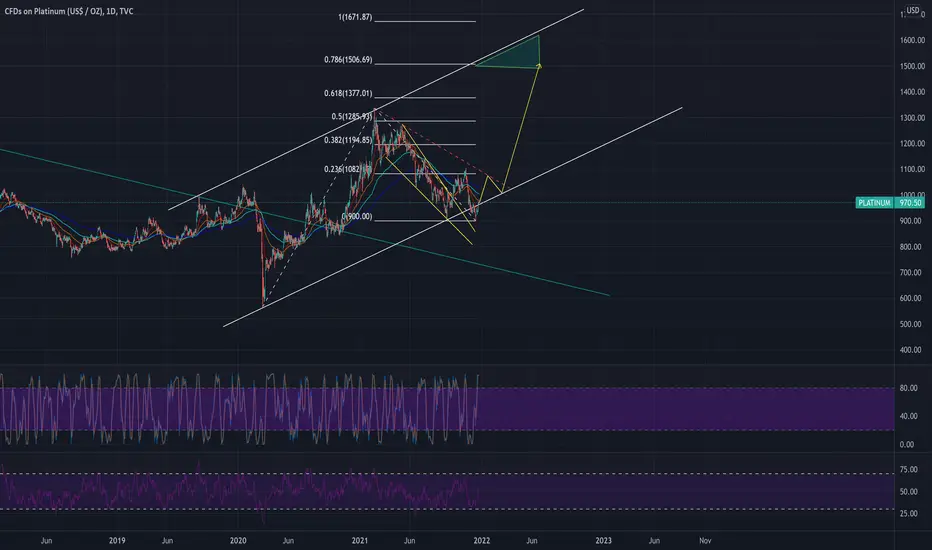Screen dimensions: 932x550
Task: Click 1500.00 on the price axis
Action: (912, 66)
